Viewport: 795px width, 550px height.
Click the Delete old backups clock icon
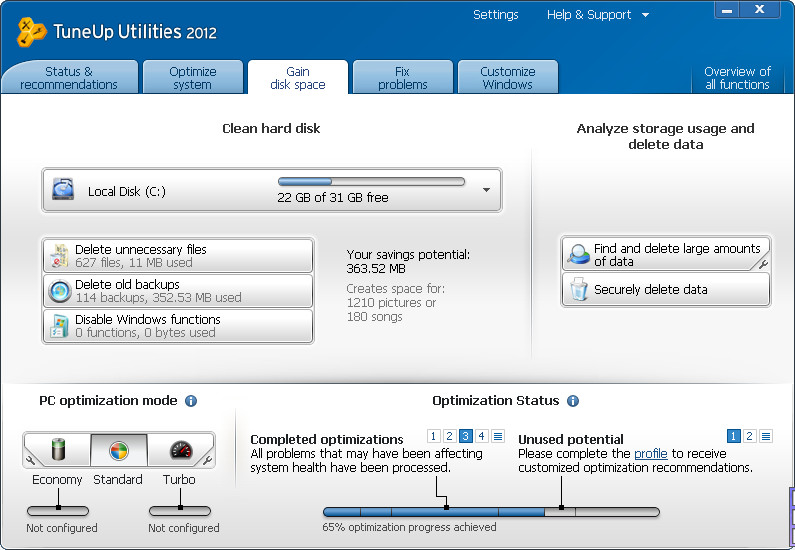[x=59, y=291]
